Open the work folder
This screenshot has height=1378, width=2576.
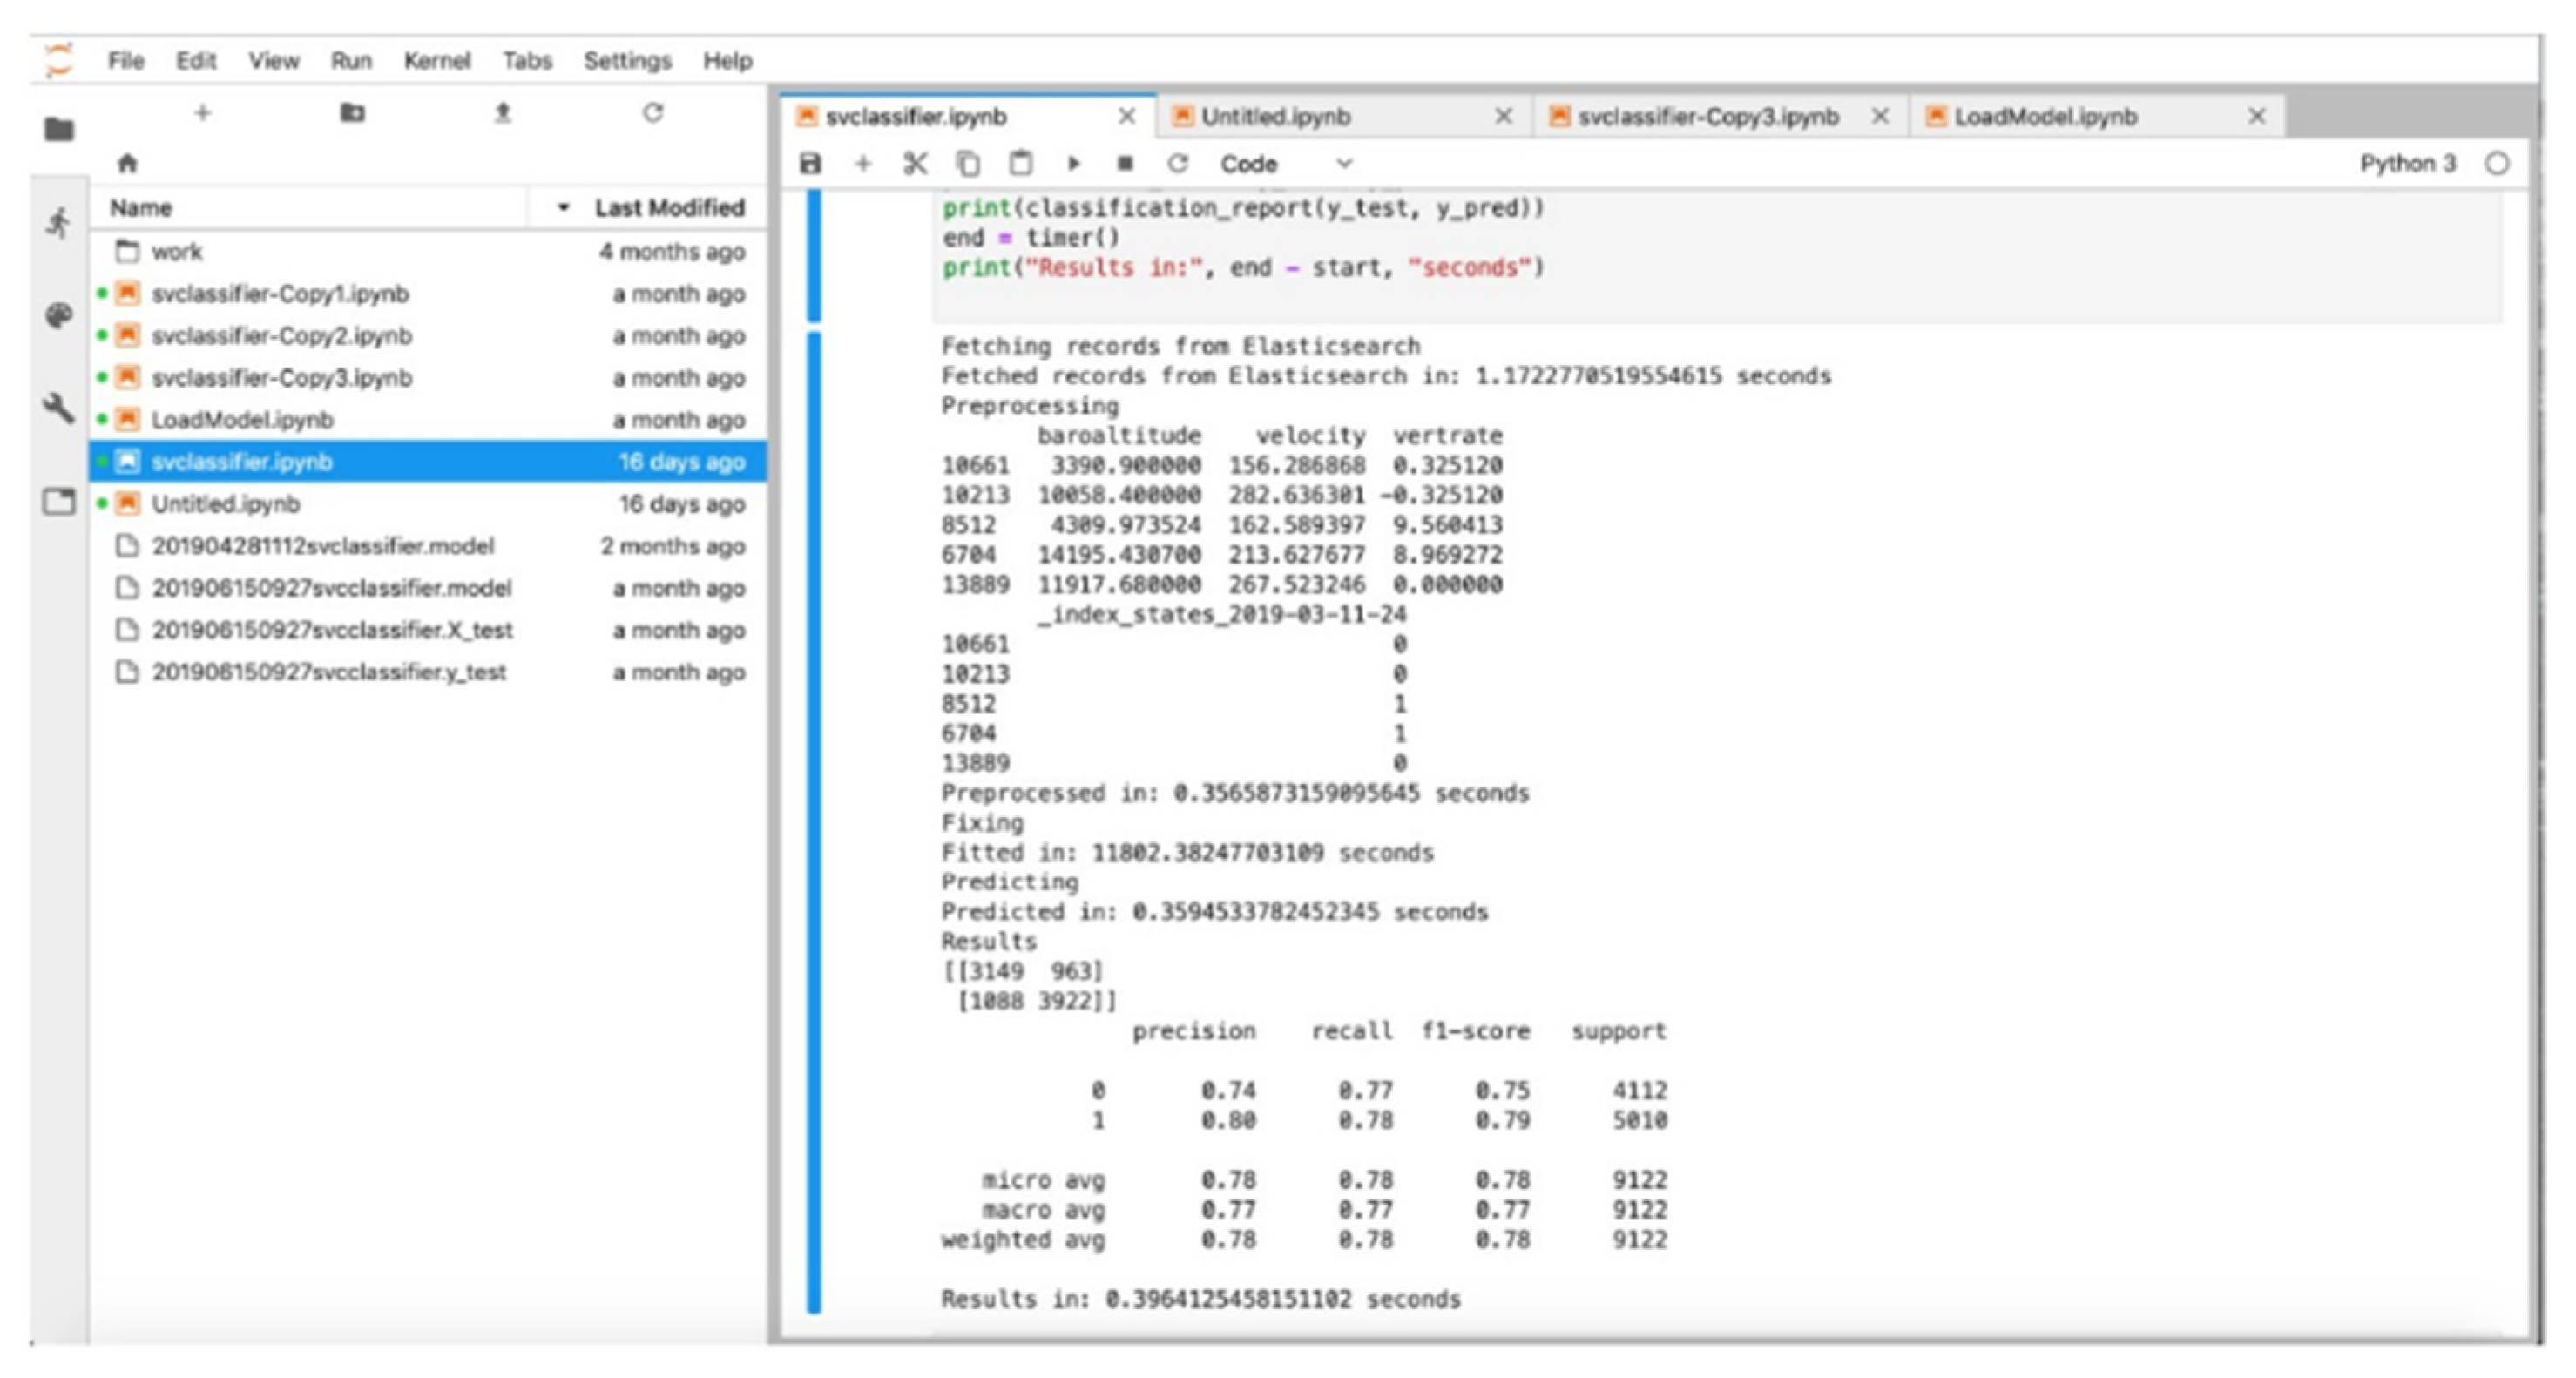coord(176,251)
